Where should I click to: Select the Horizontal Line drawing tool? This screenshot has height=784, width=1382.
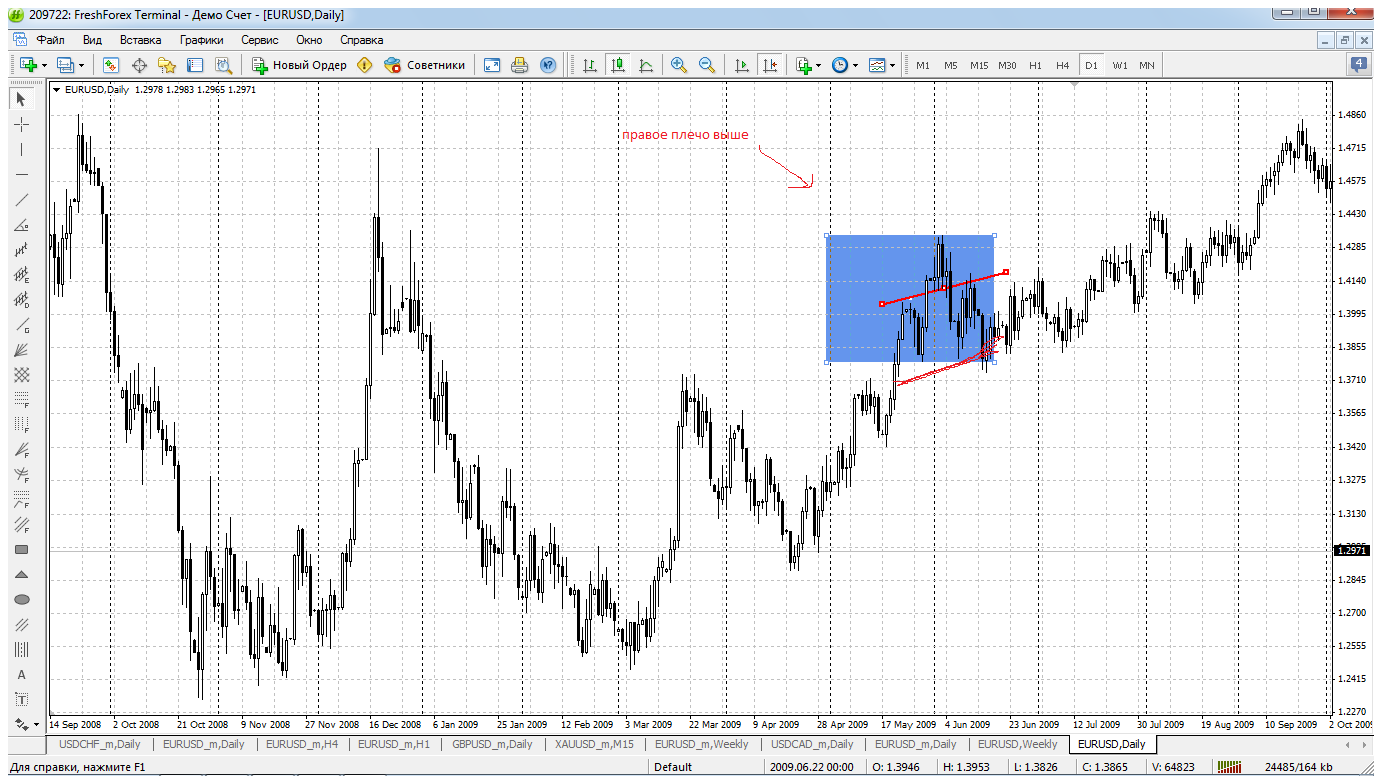click(x=22, y=174)
